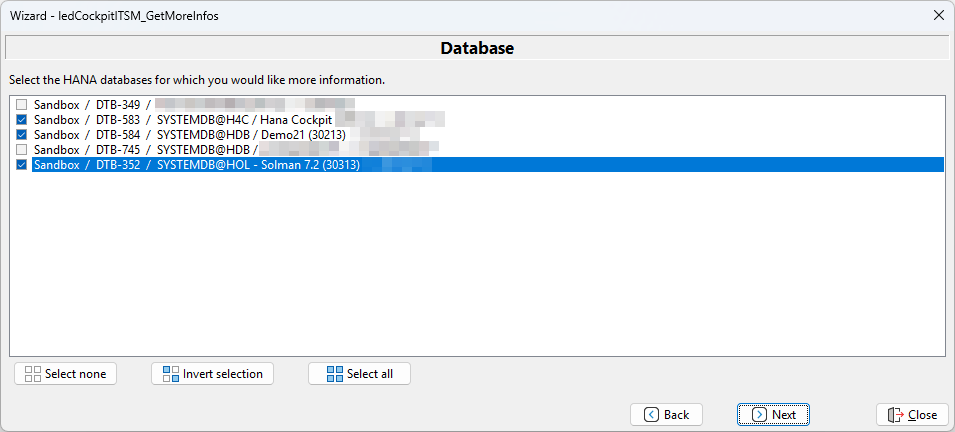
Task: Uncheck the DTB-583 Hana Cockpit checkbox
Action: click(x=22, y=119)
